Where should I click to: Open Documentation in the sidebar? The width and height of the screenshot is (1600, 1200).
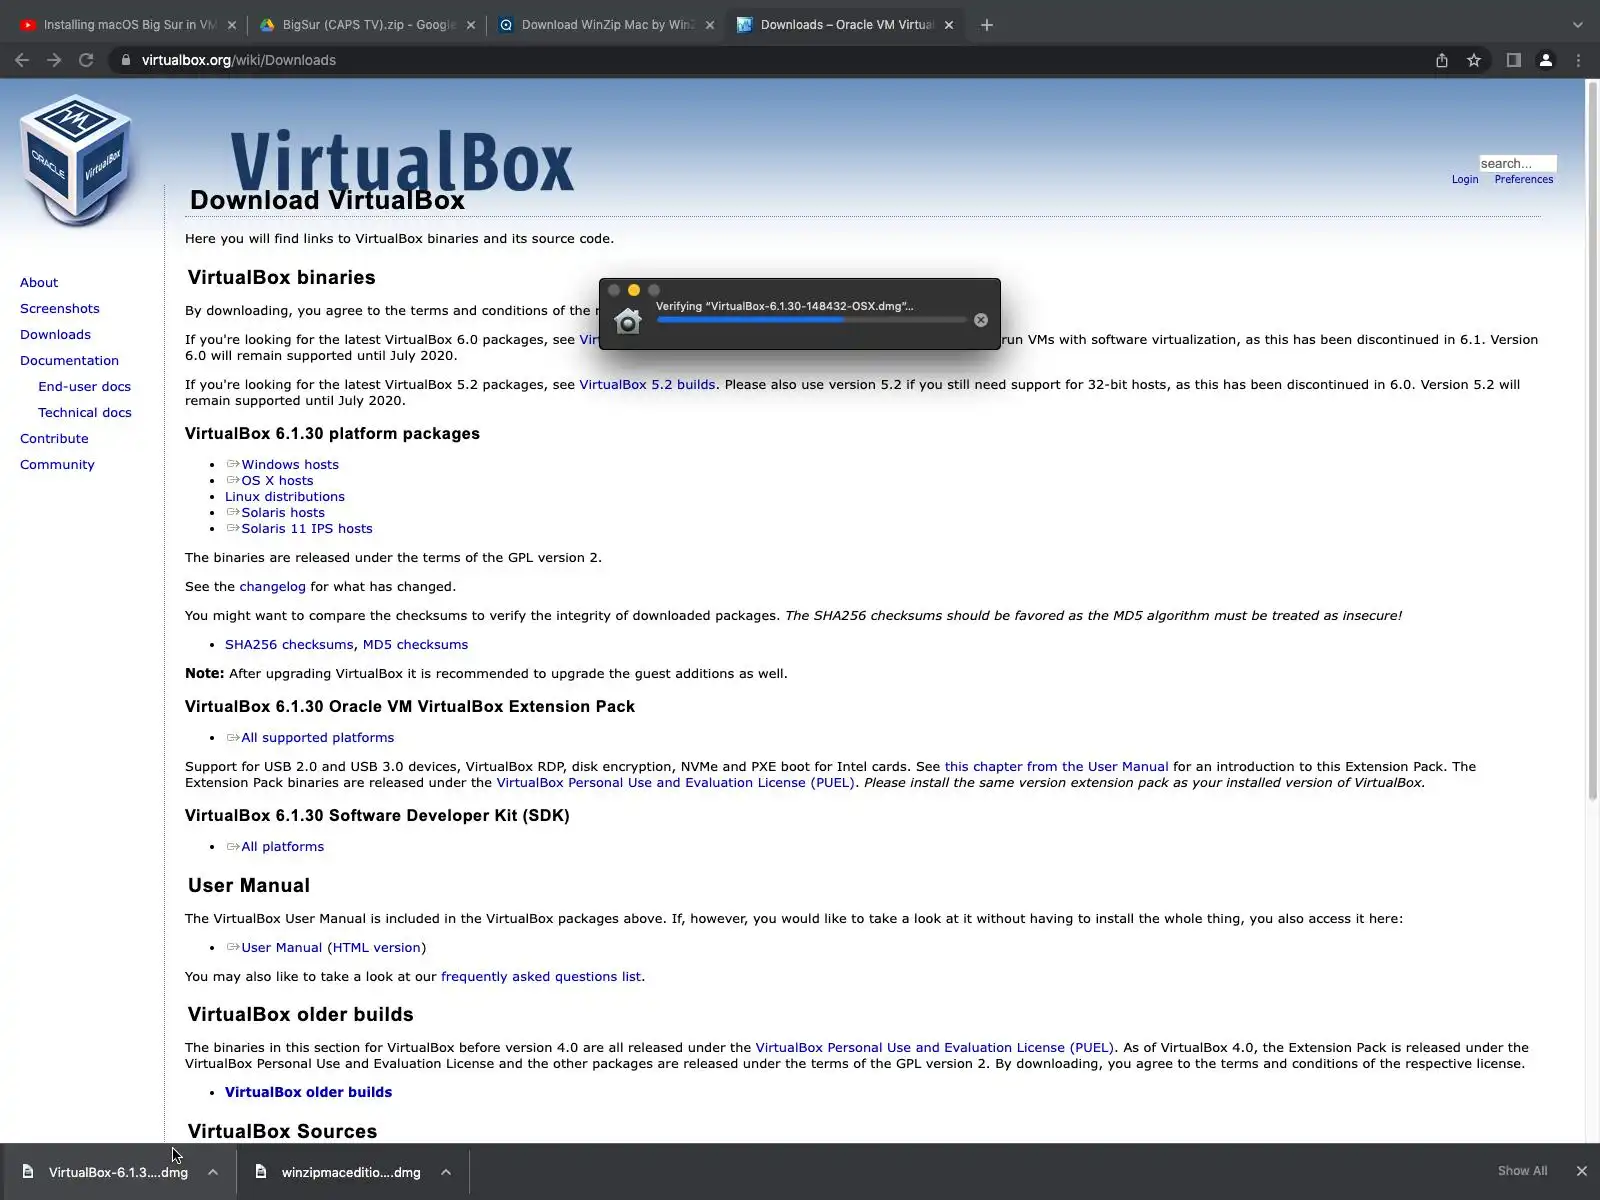[69, 361]
